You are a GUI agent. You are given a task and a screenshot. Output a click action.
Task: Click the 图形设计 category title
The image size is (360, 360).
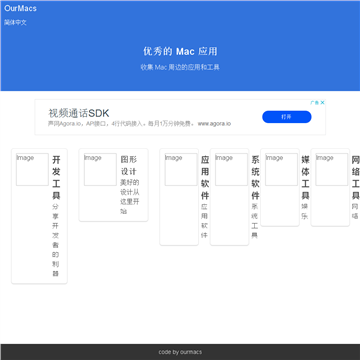tap(129, 165)
